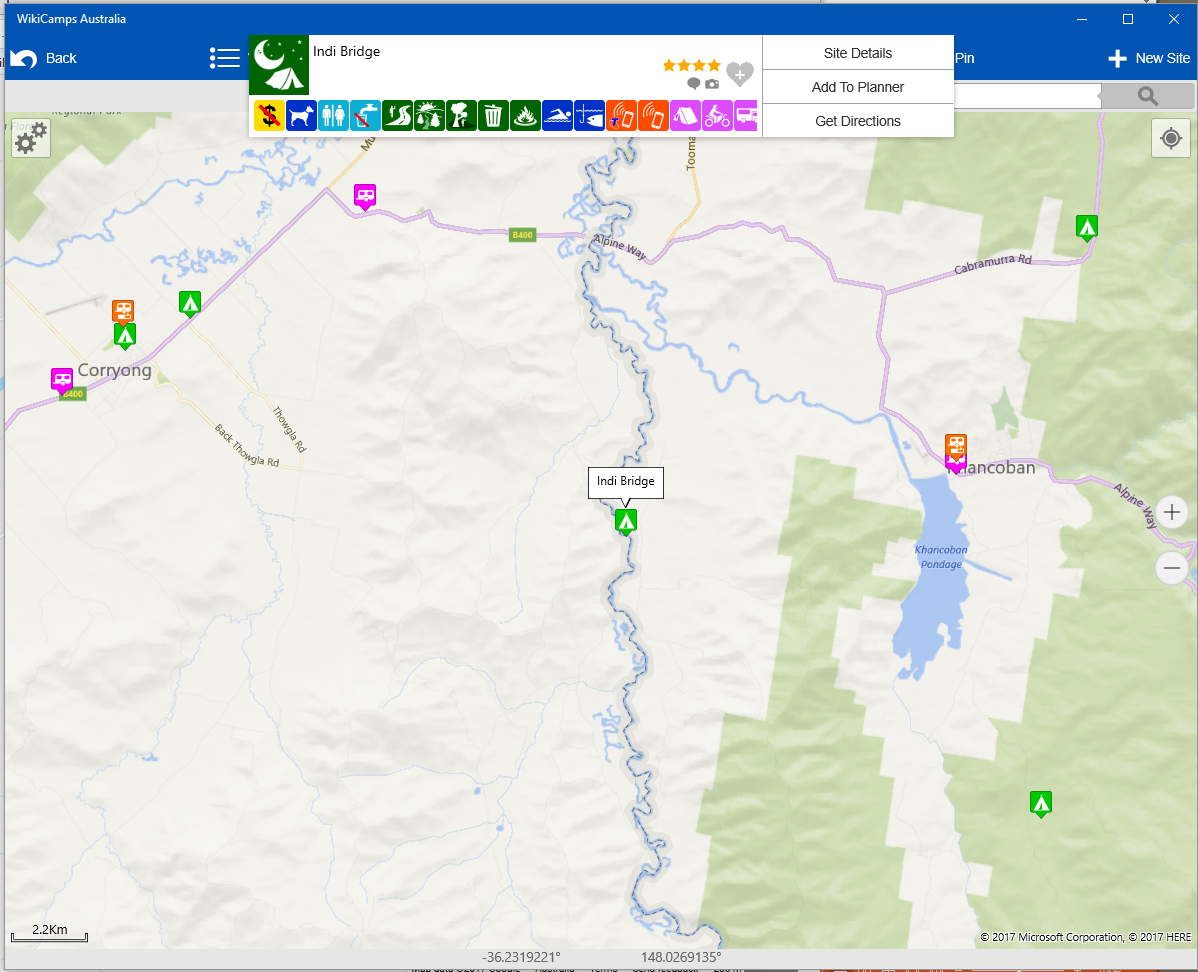
Task: Select the campfire allowed icon
Action: click(525, 115)
